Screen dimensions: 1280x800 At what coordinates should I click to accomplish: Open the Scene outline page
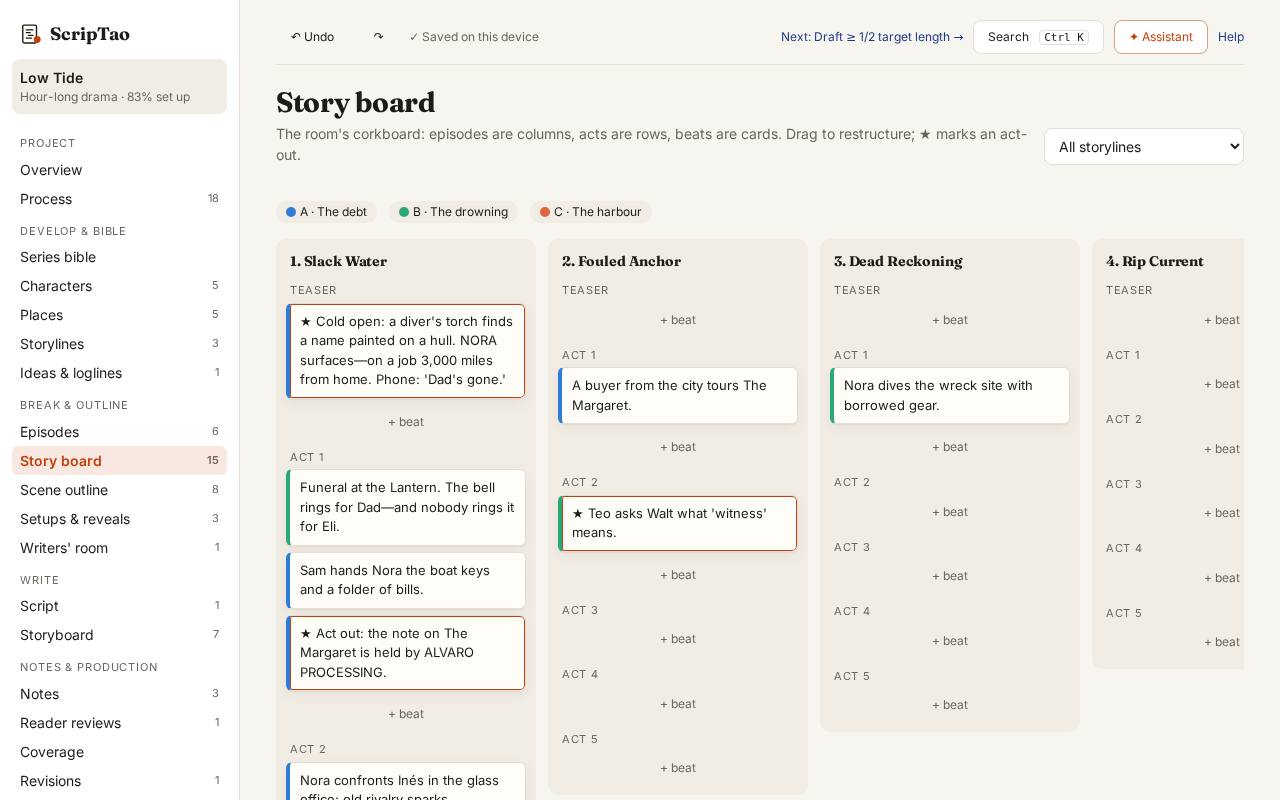click(119, 490)
